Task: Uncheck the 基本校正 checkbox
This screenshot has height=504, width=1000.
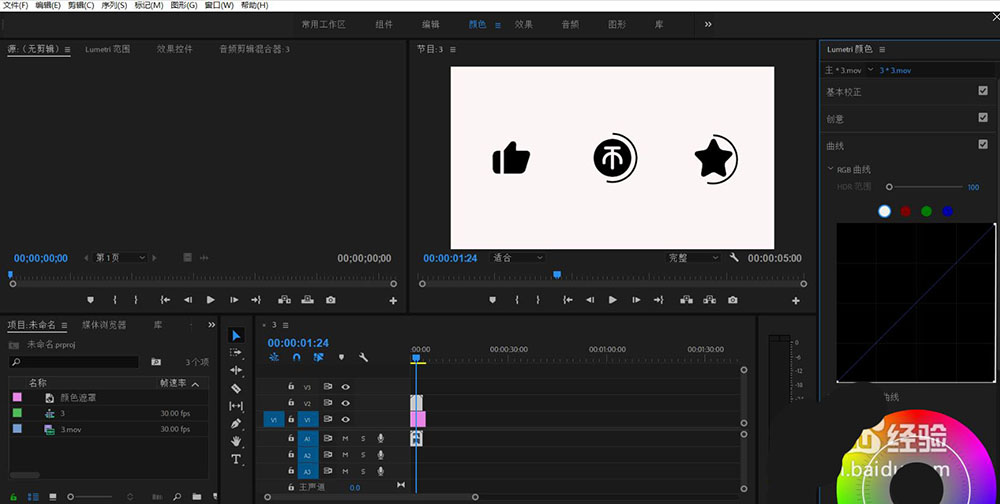Action: pos(983,91)
